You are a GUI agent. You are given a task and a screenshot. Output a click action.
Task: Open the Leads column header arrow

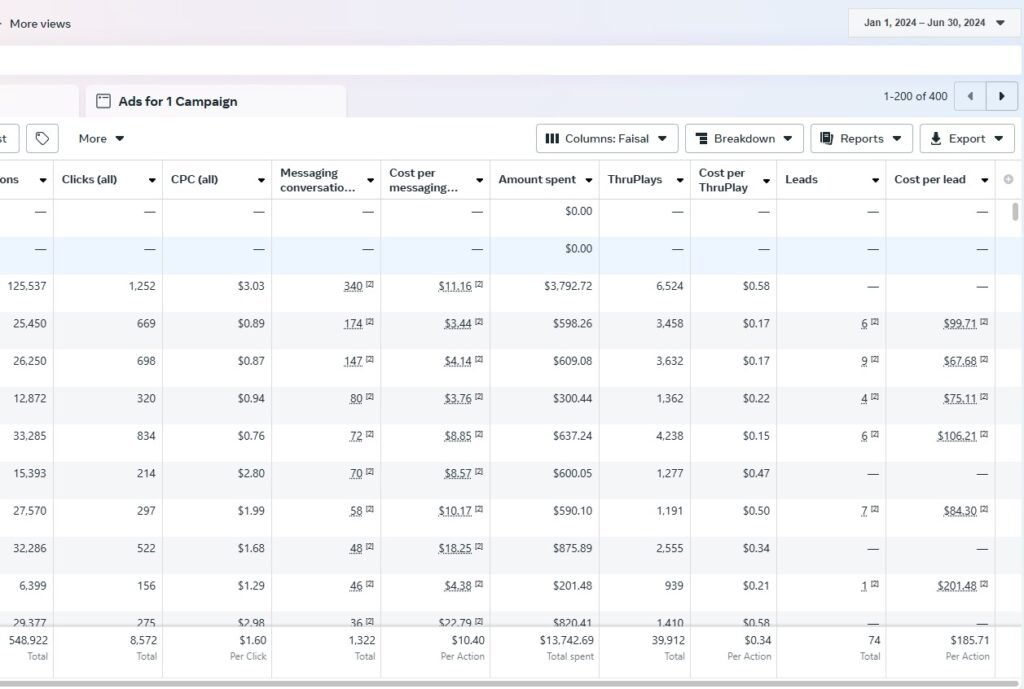tap(876, 180)
